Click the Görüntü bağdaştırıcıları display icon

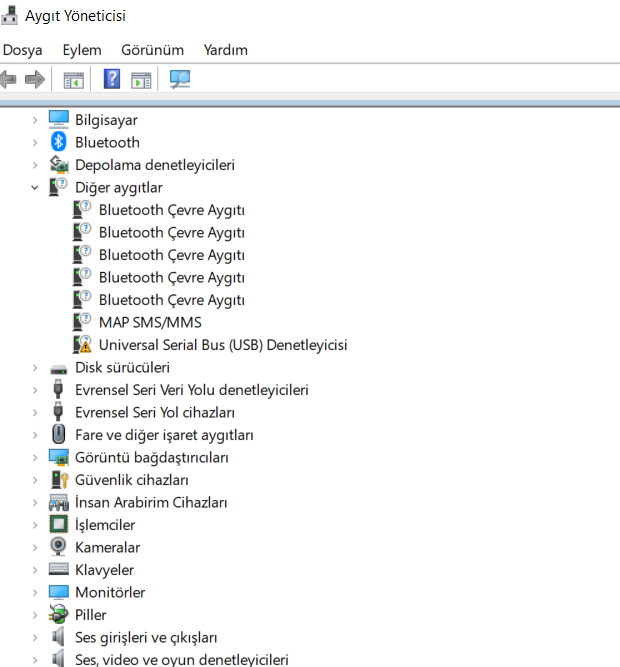tap(59, 457)
